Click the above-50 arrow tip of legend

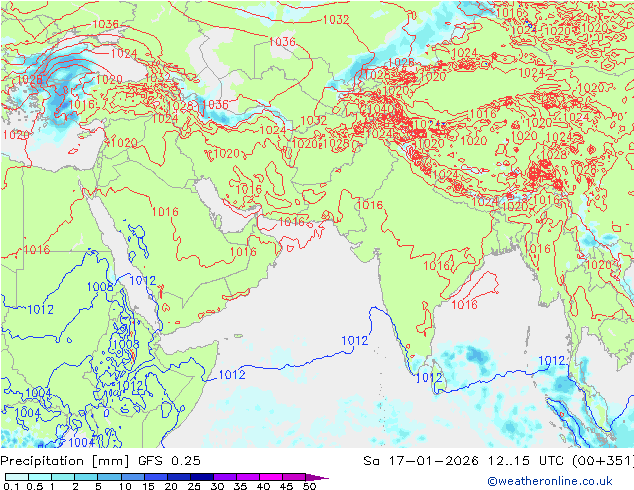[x=317, y=477]
